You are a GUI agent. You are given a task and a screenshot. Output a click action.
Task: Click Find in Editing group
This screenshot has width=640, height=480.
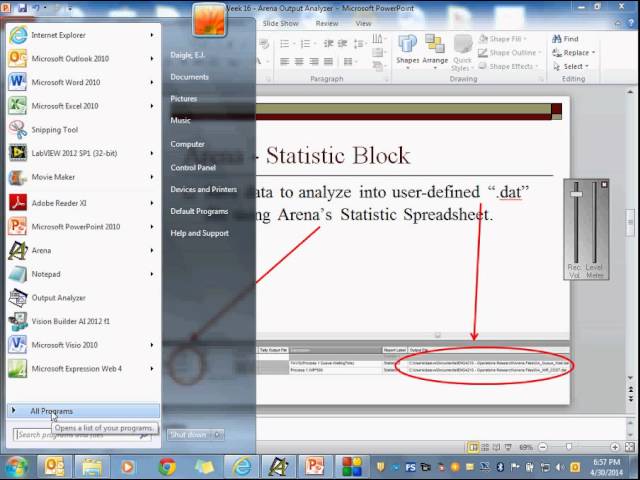pyautogui.click(x=566, y=39)
